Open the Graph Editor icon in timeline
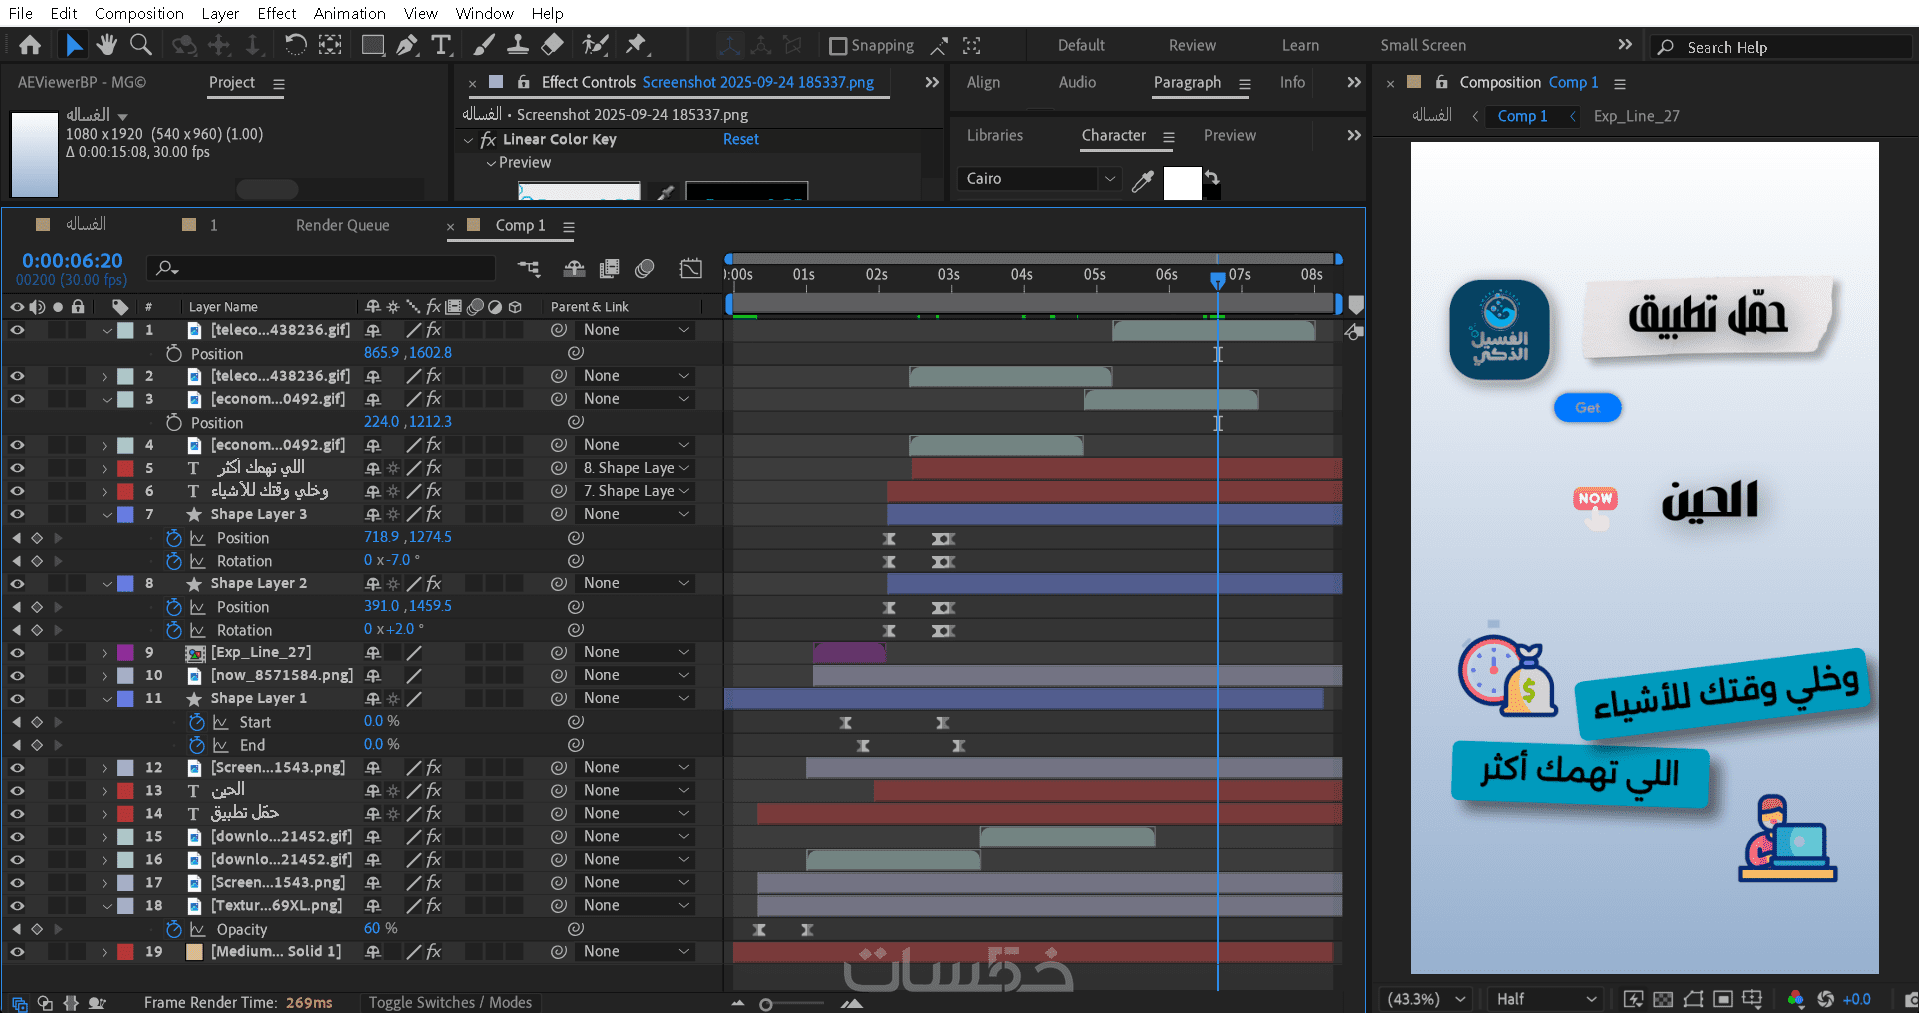The height and width of the screenshot is (1013, 1919). point(691,268)
